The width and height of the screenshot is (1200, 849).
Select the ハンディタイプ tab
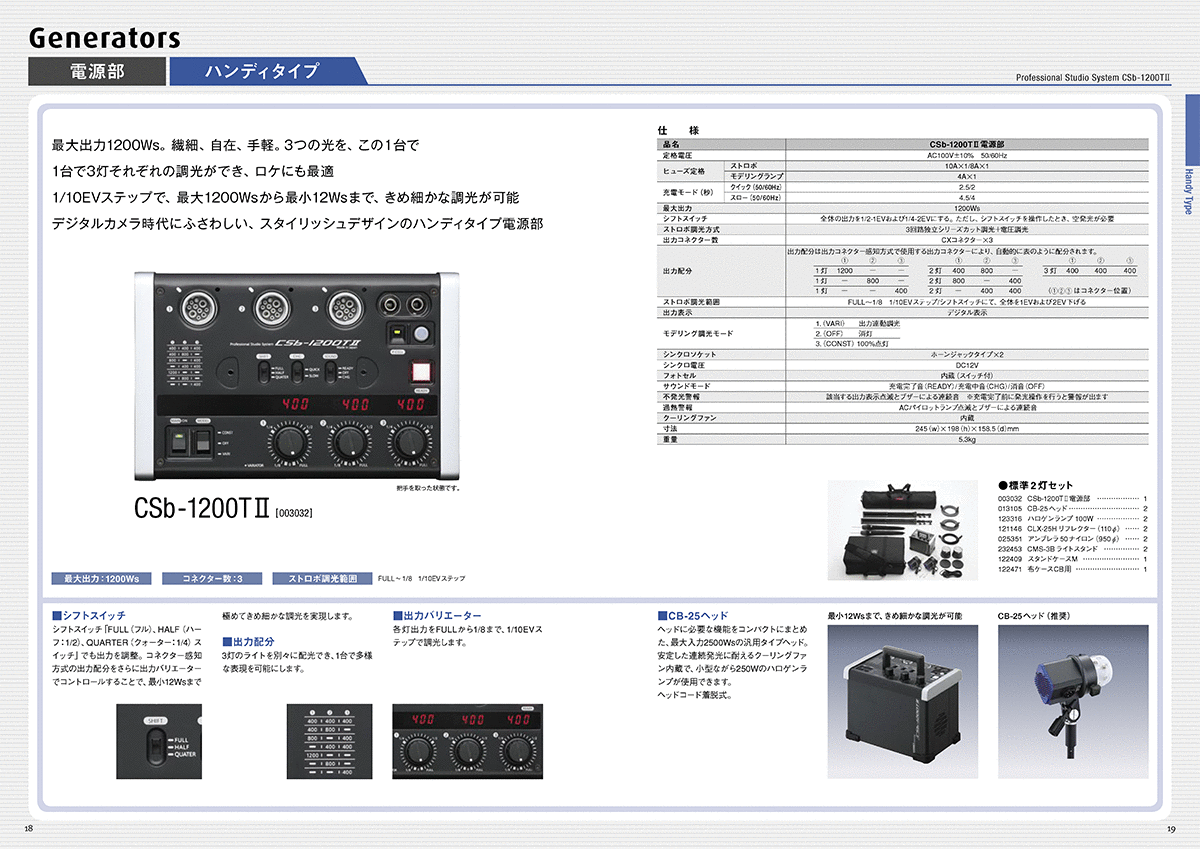(262, 71)
